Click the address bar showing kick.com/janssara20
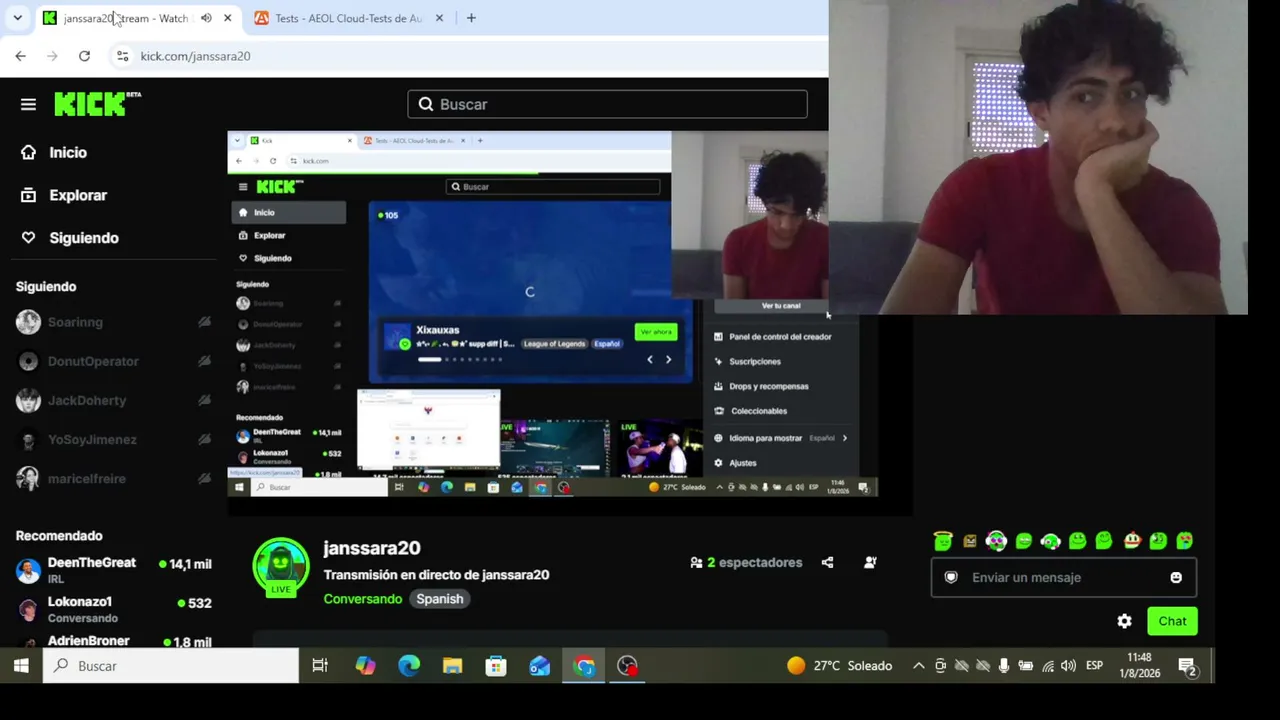 [x=470, y=56]
